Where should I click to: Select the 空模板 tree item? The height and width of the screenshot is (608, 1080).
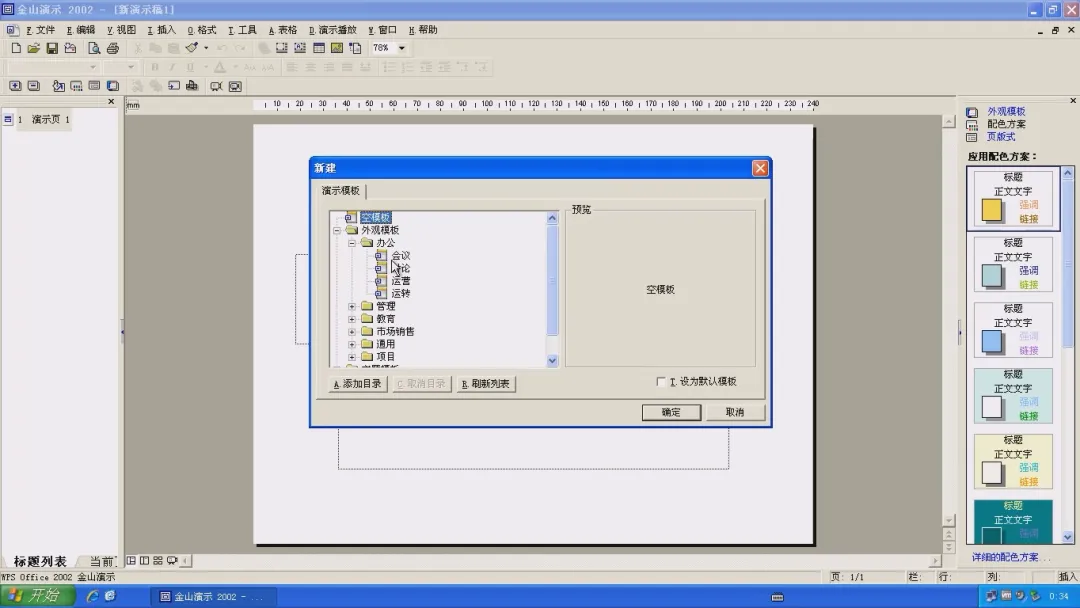(376, 218)
